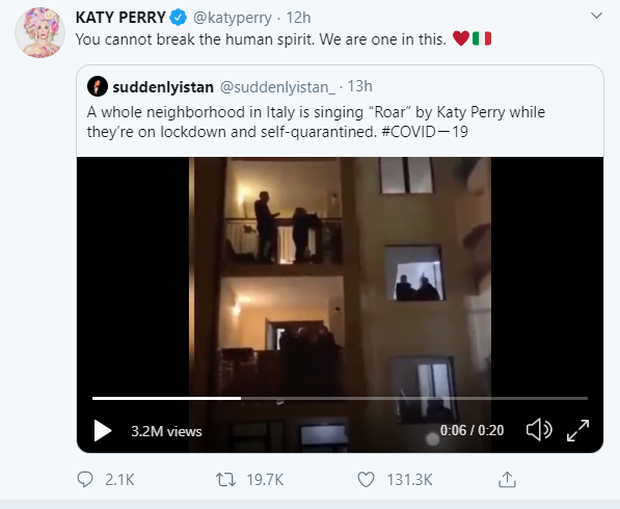Seek on the video progress bar

point(300,398)
